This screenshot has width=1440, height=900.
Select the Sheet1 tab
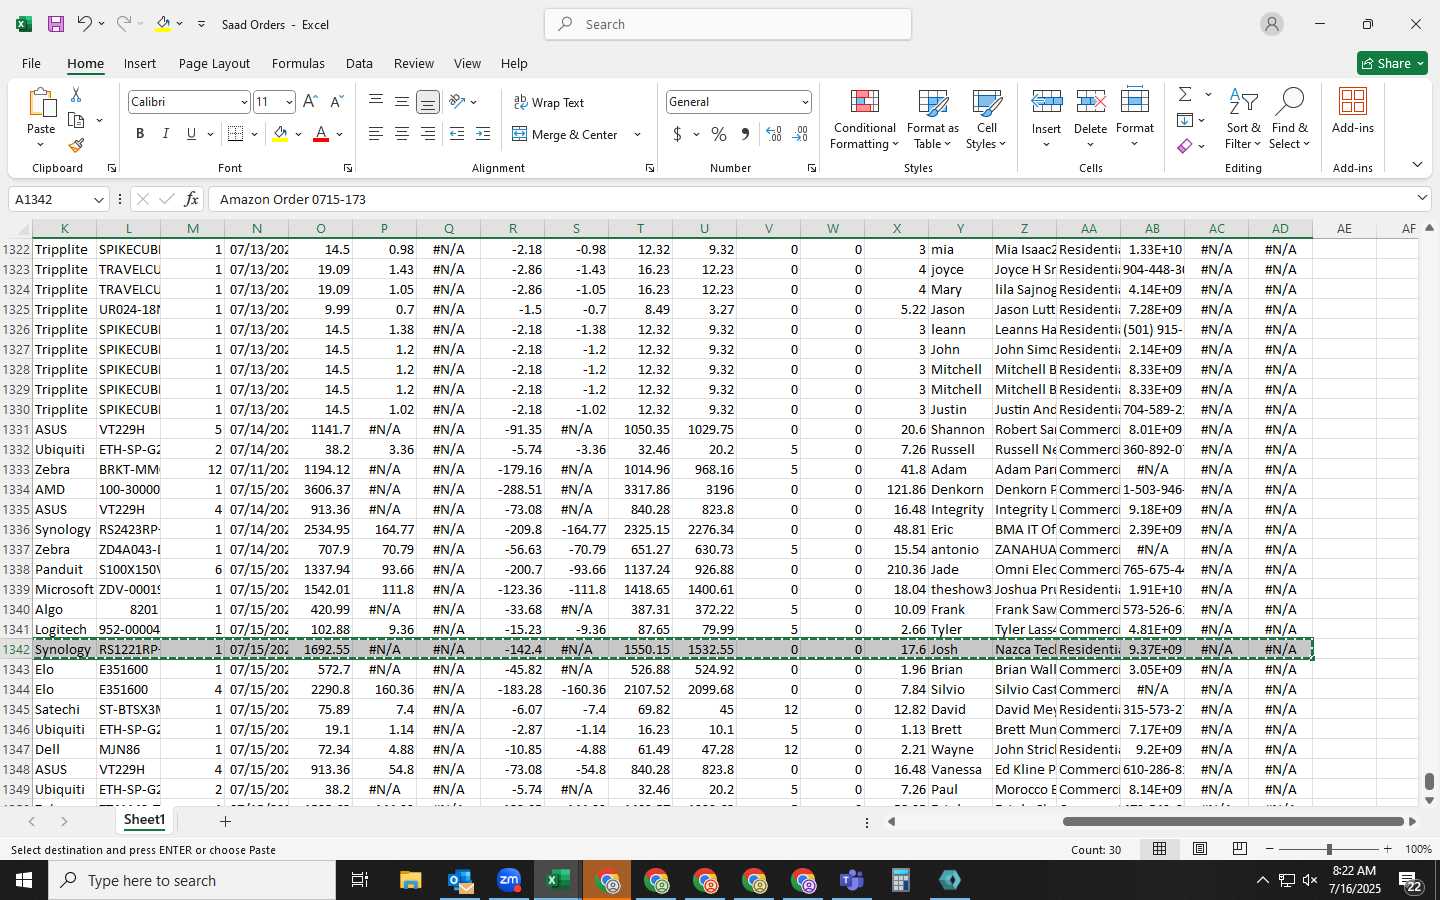click(x=144, y=820)
